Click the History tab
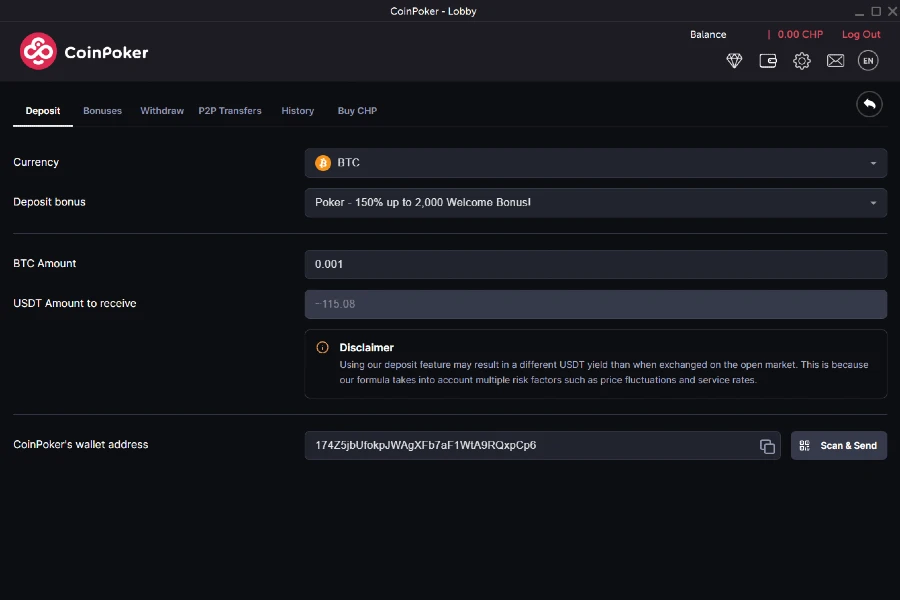Screen dimensions: 900x600 point(297,110)
